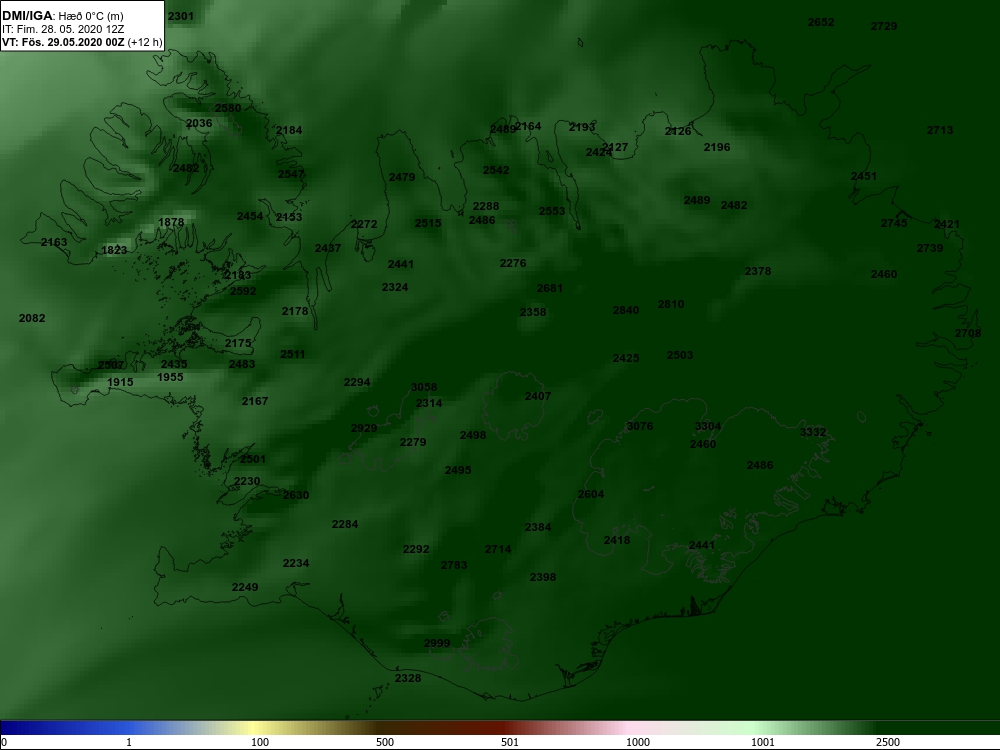Select the 2999 value near the south coast
Viewport: 1000px width, 750px height.
pos(437,643)
